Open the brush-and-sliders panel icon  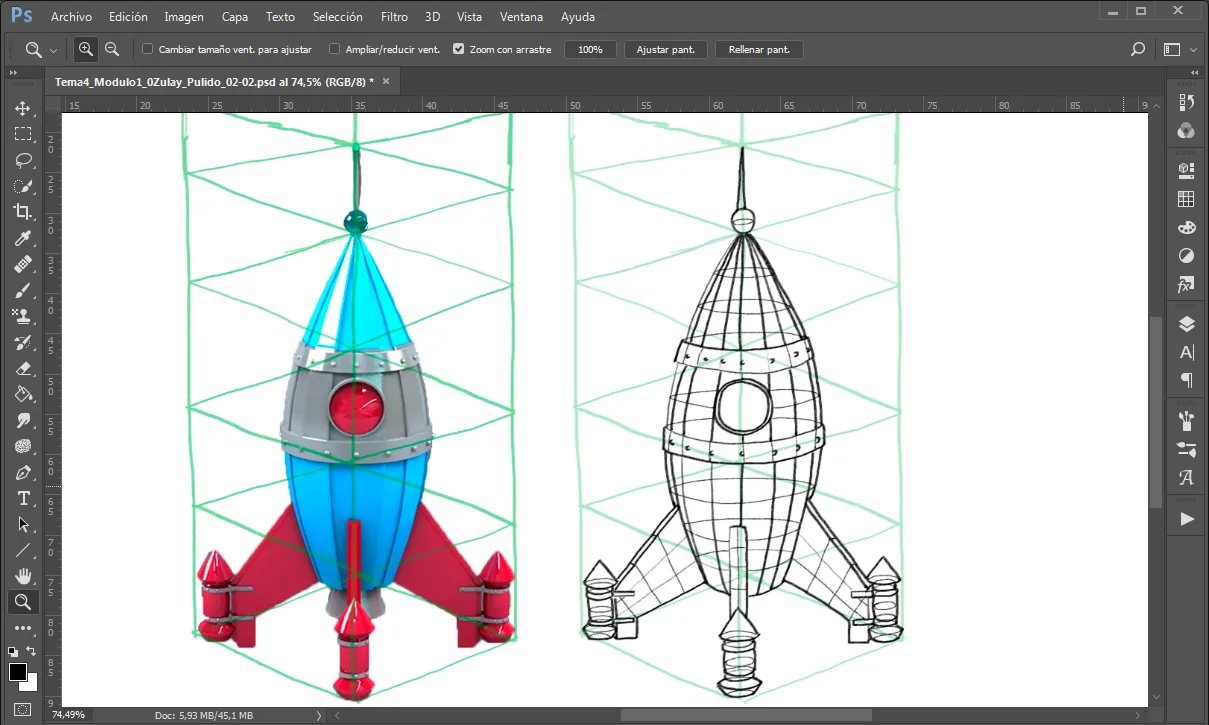point(1187,449)
